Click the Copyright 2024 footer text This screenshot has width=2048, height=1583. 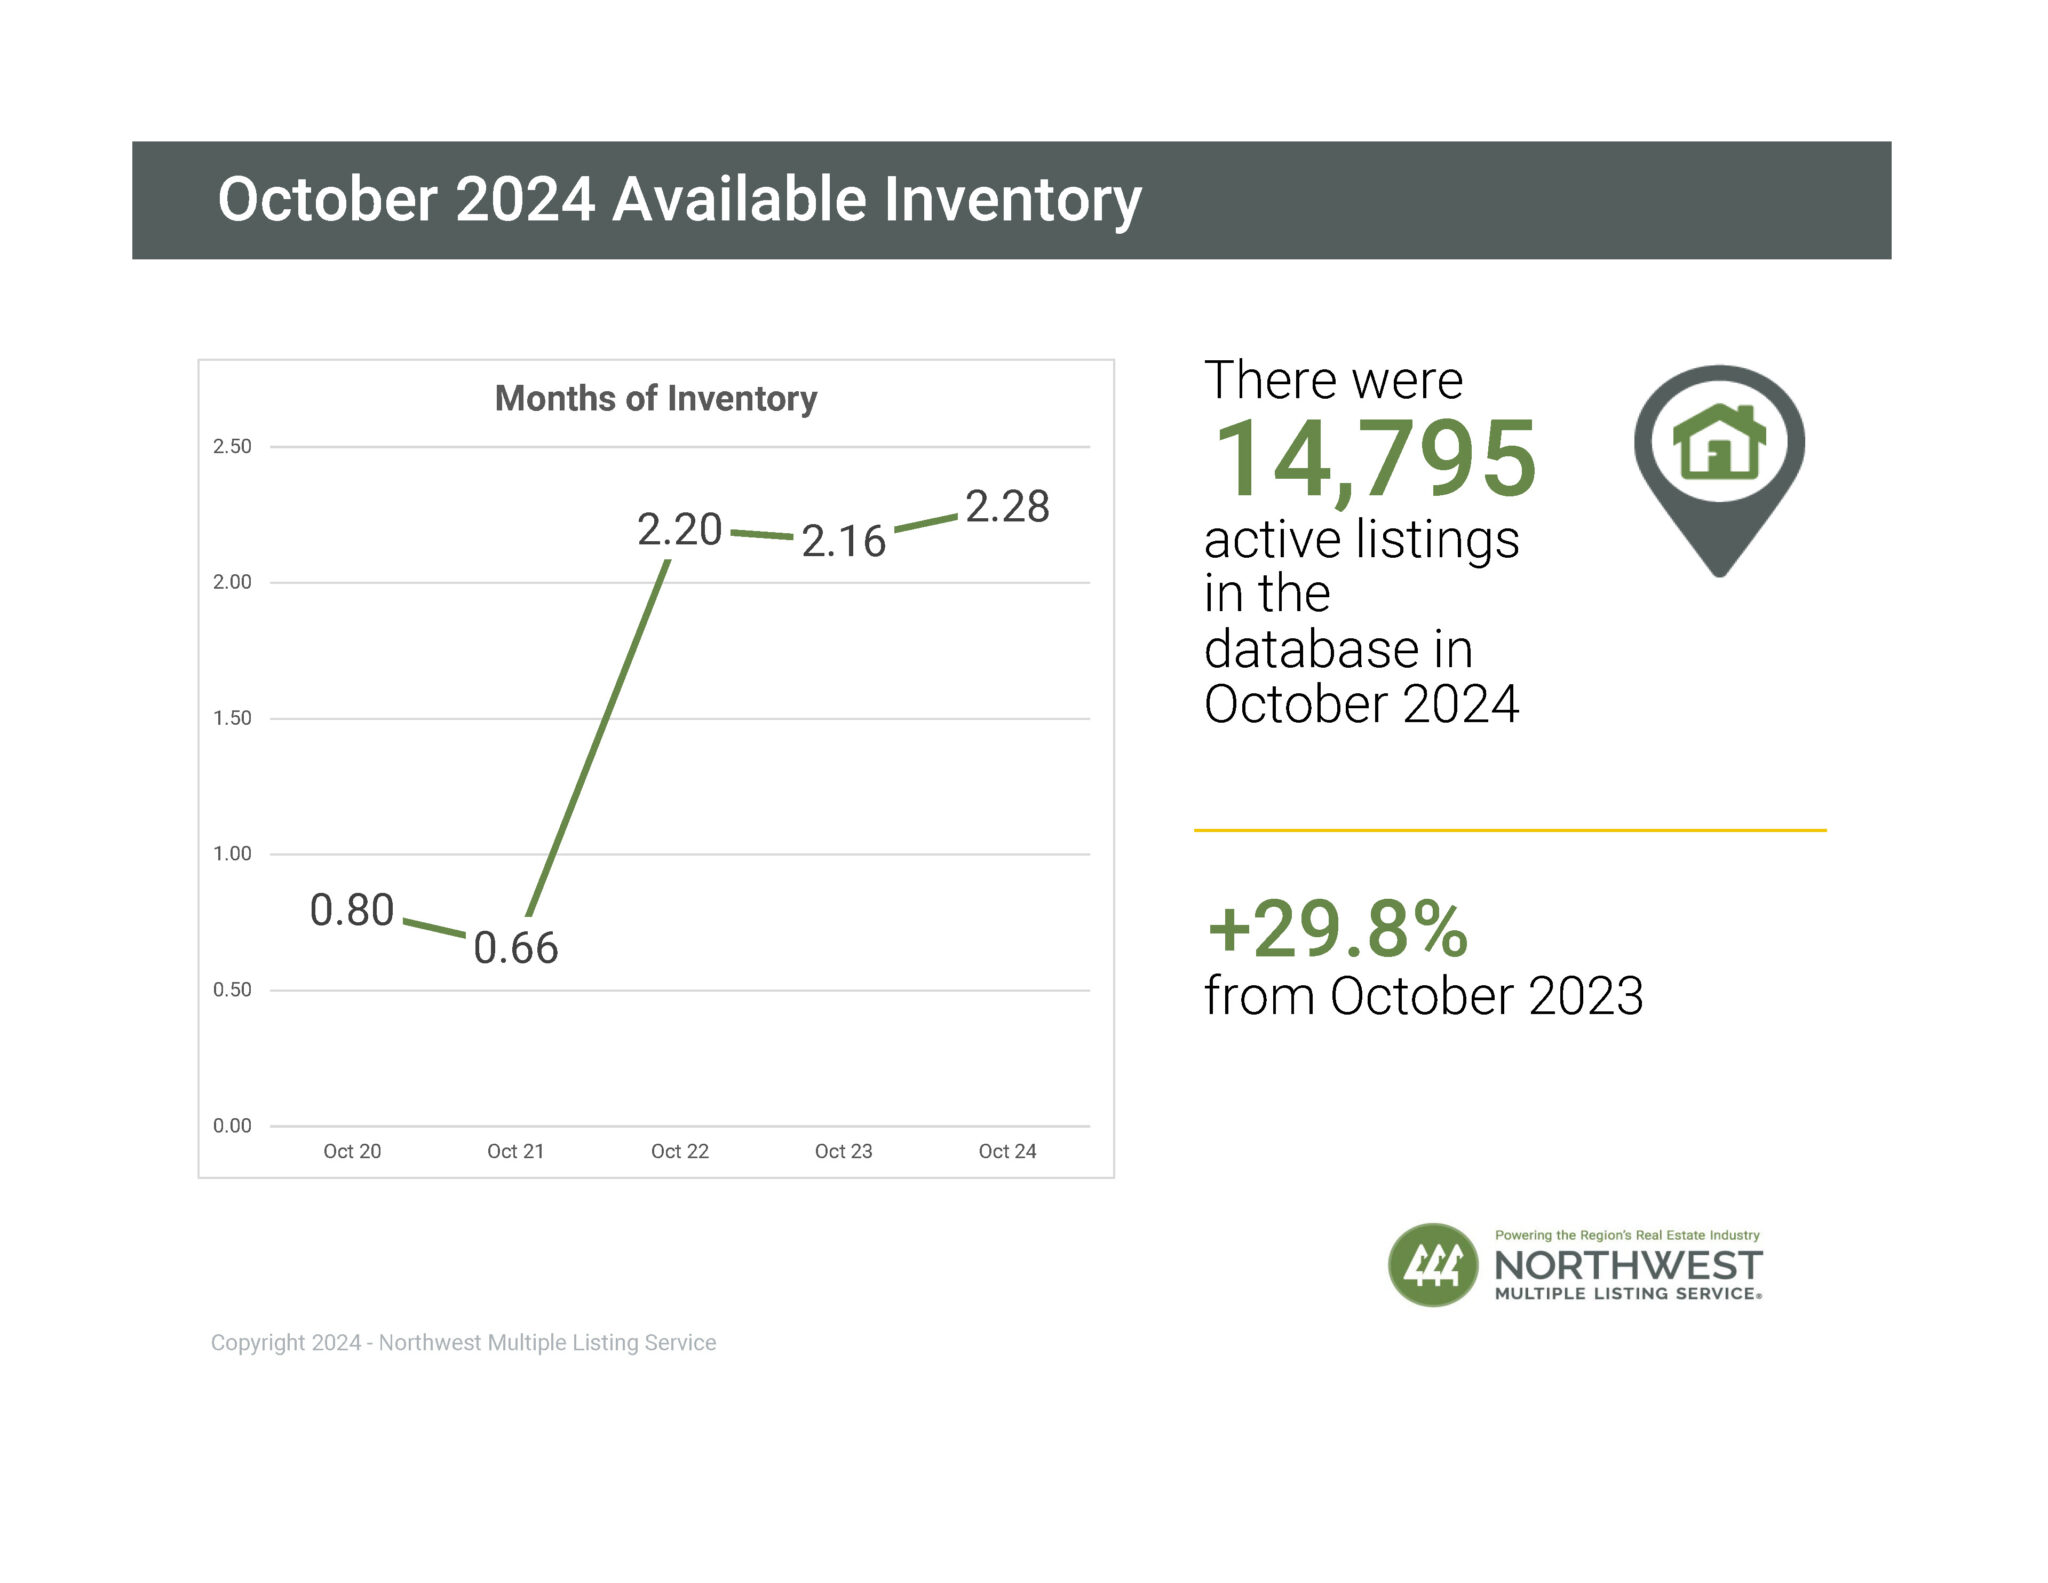coord(463,1342)
